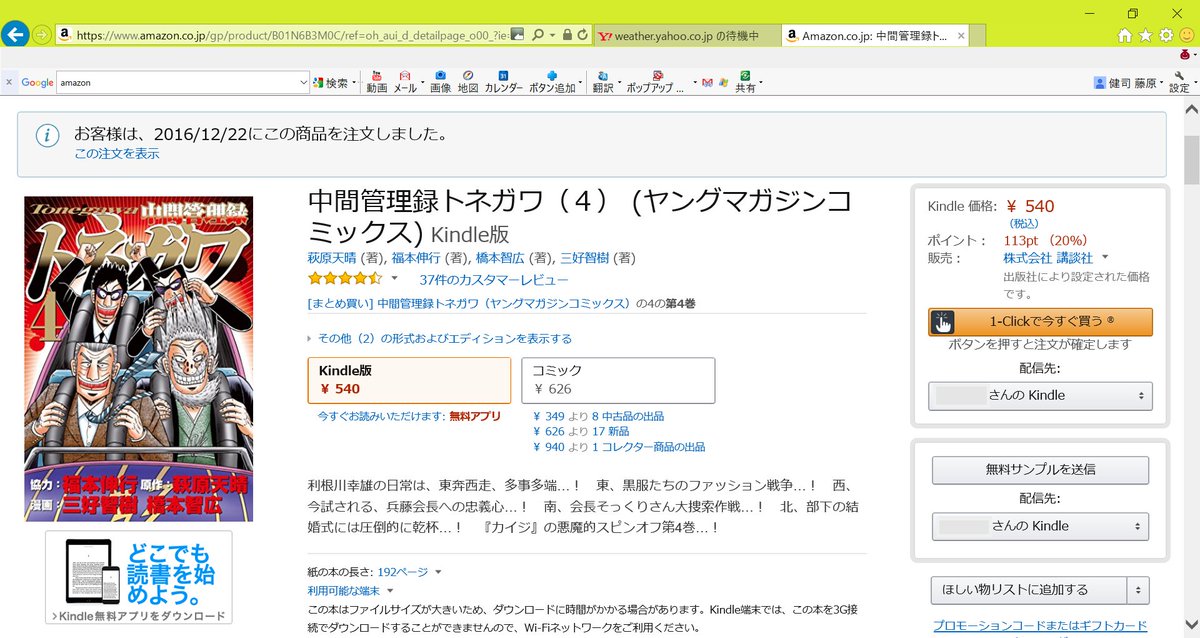Open author 橋本智広 link
1200x638 pixels.
click(x=500, y=258)
